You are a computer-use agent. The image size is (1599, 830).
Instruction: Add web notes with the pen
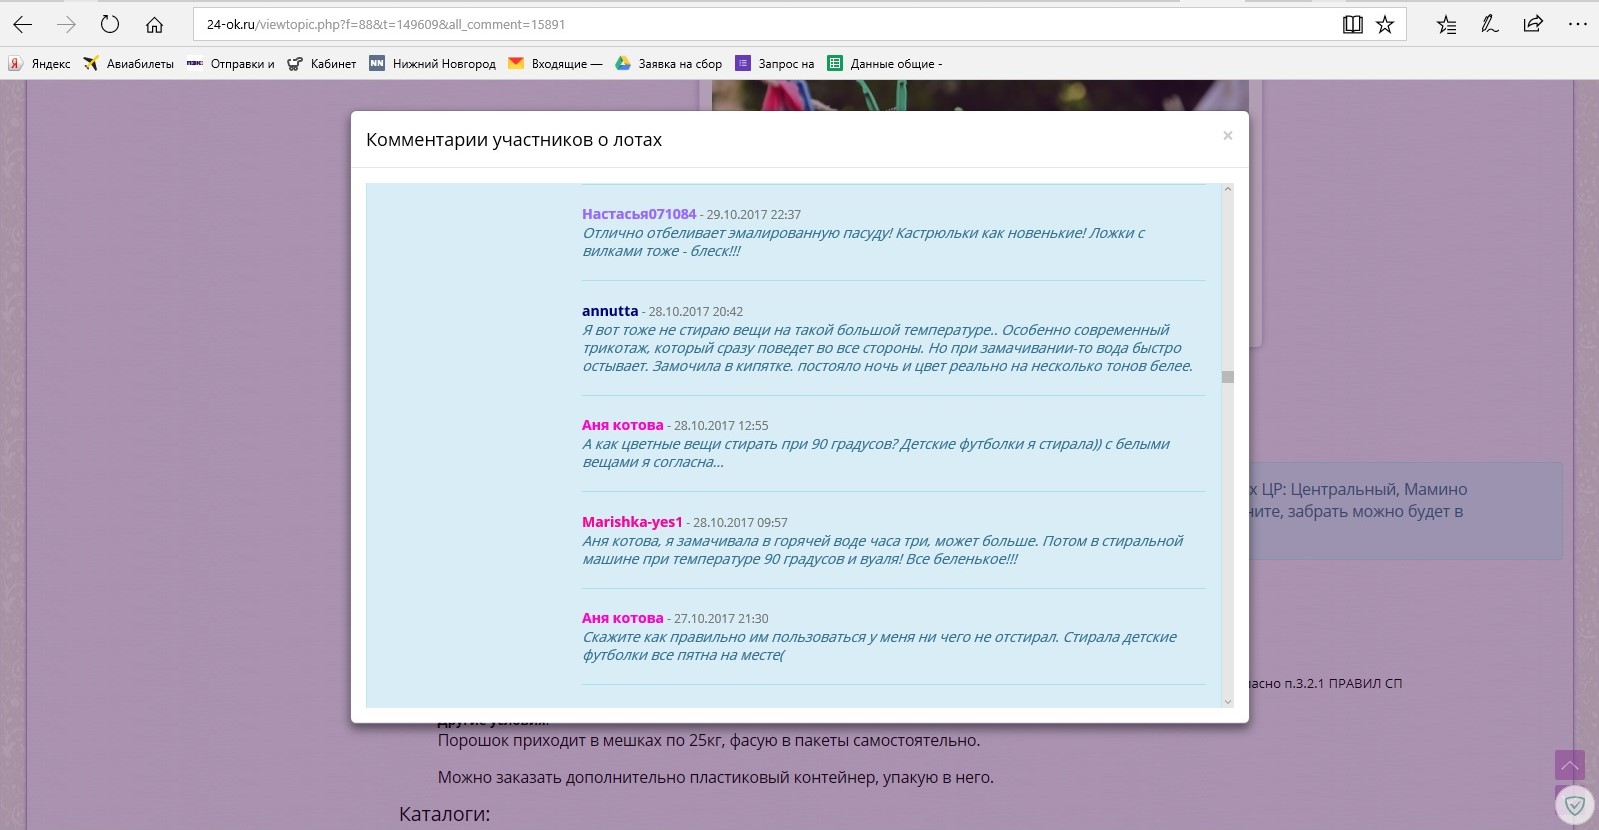click(1490, 24)
